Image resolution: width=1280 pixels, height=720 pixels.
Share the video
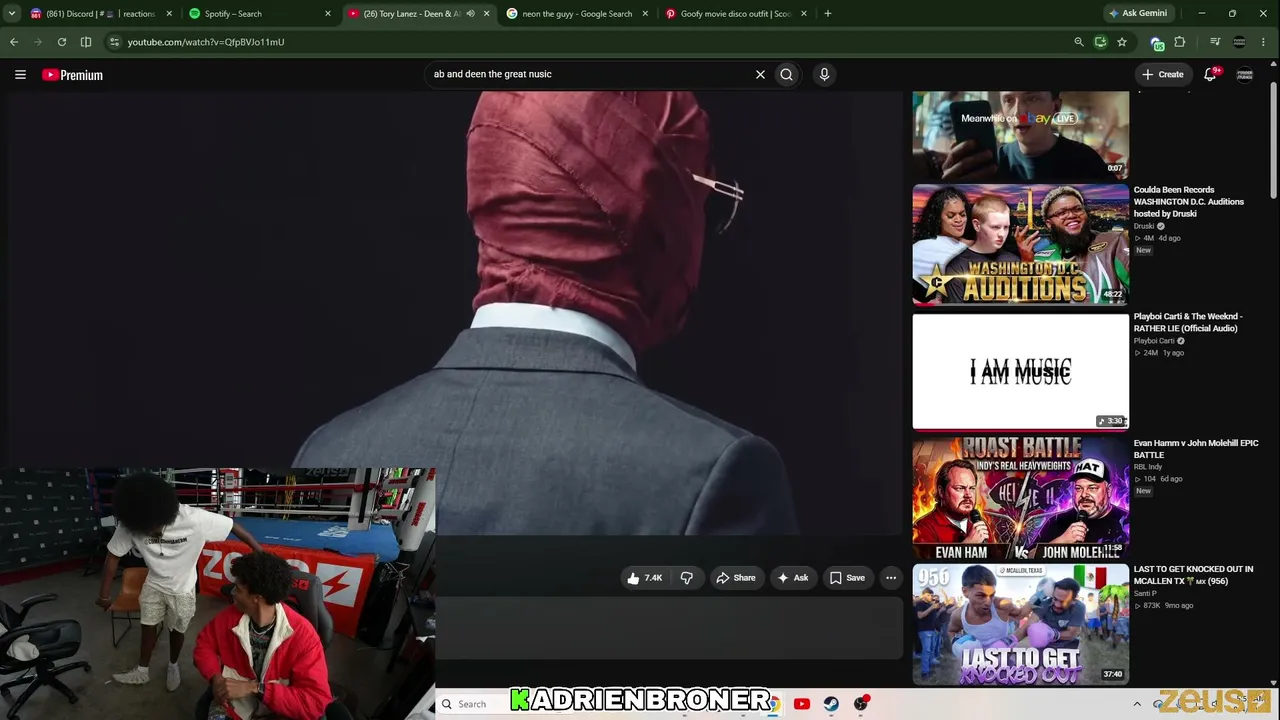click(735, 578)
